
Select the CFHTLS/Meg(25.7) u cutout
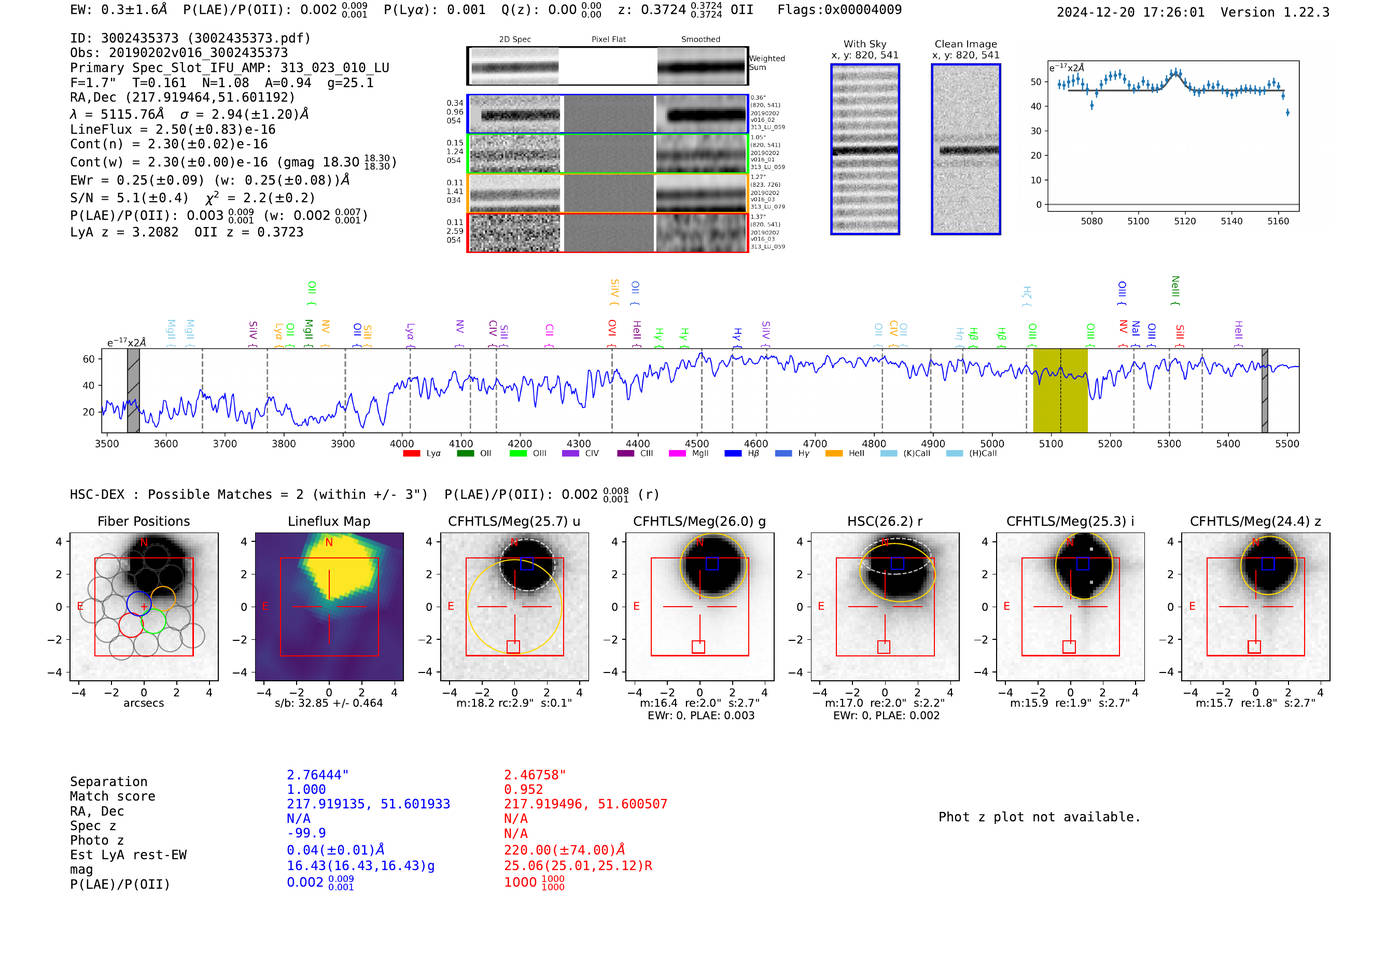[x=514, y=606]
